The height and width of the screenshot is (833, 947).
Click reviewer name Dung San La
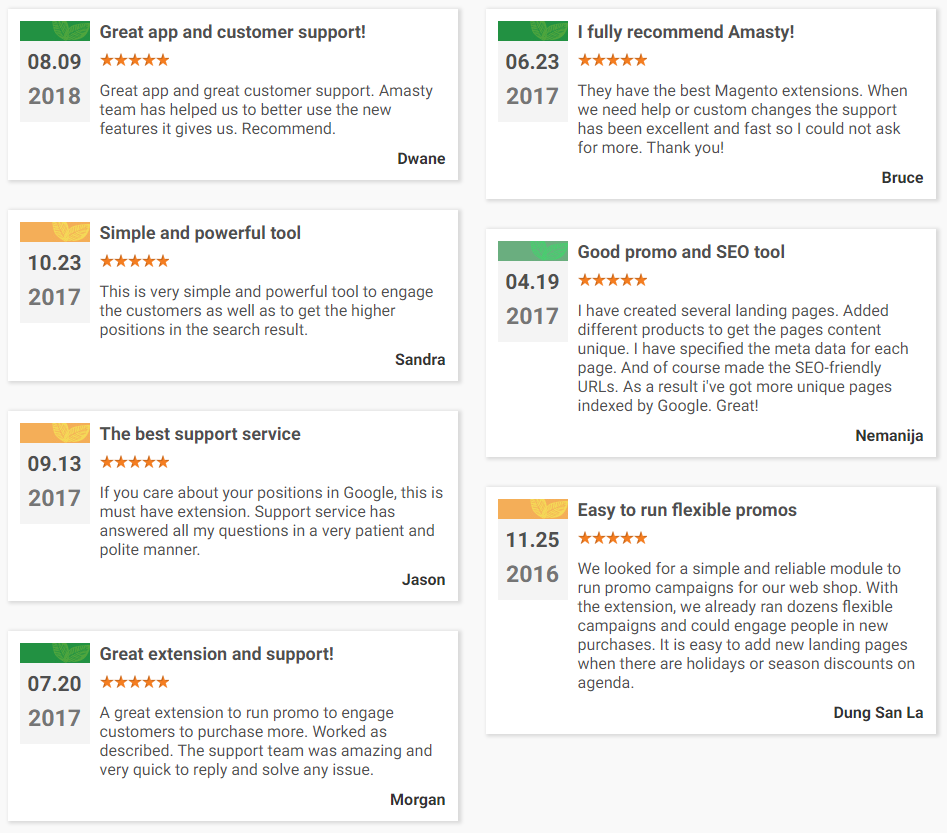coord(878,713)
